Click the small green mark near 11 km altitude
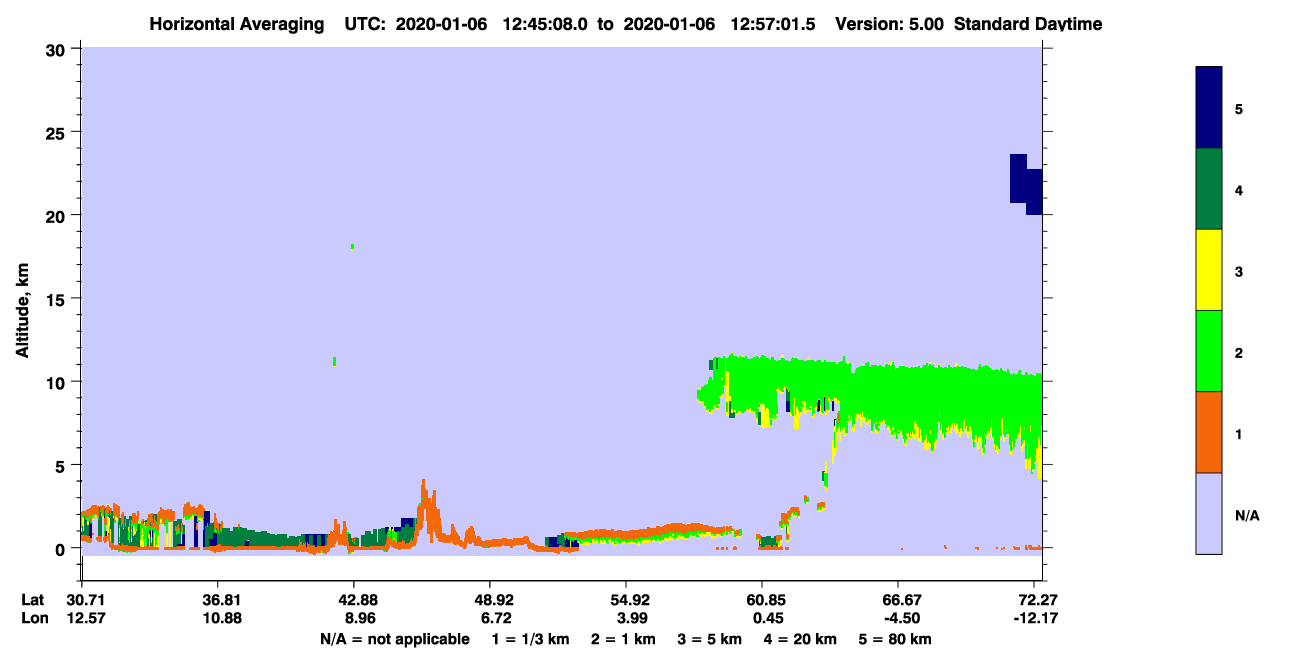 (334, 361)
